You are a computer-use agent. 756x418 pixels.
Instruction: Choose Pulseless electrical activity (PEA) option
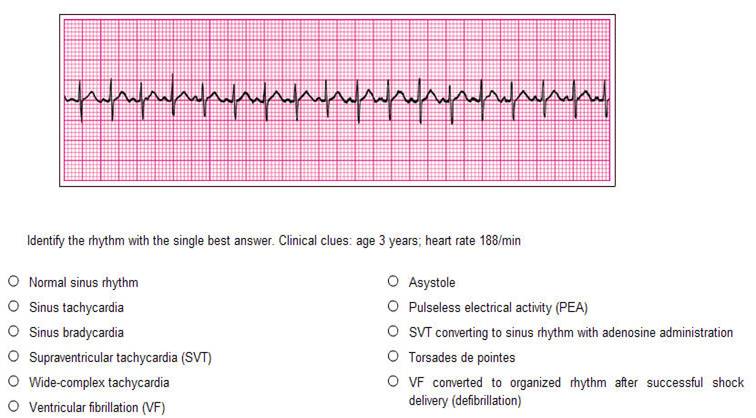393,306
